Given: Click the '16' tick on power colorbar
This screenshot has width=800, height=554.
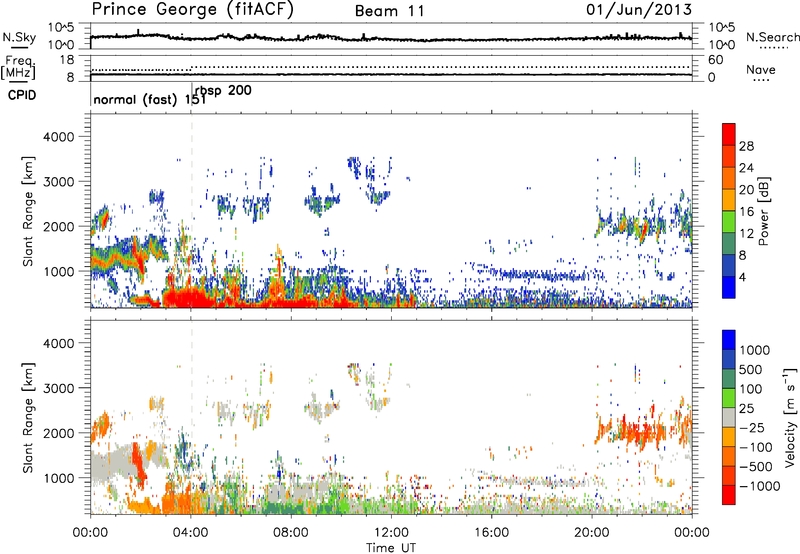Looking at the screenshot, I should click(x=746, y=212).
